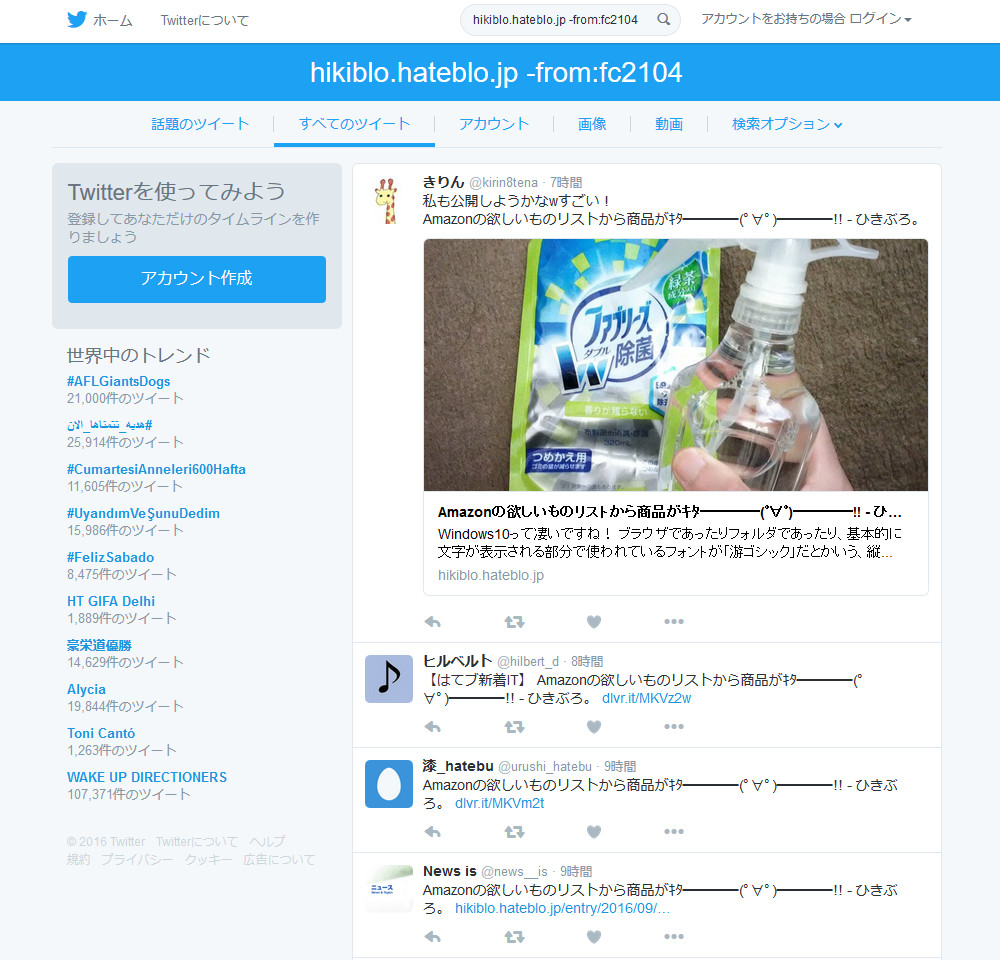Open footer 広告について link
The image size is (1000, 960).
279,860
